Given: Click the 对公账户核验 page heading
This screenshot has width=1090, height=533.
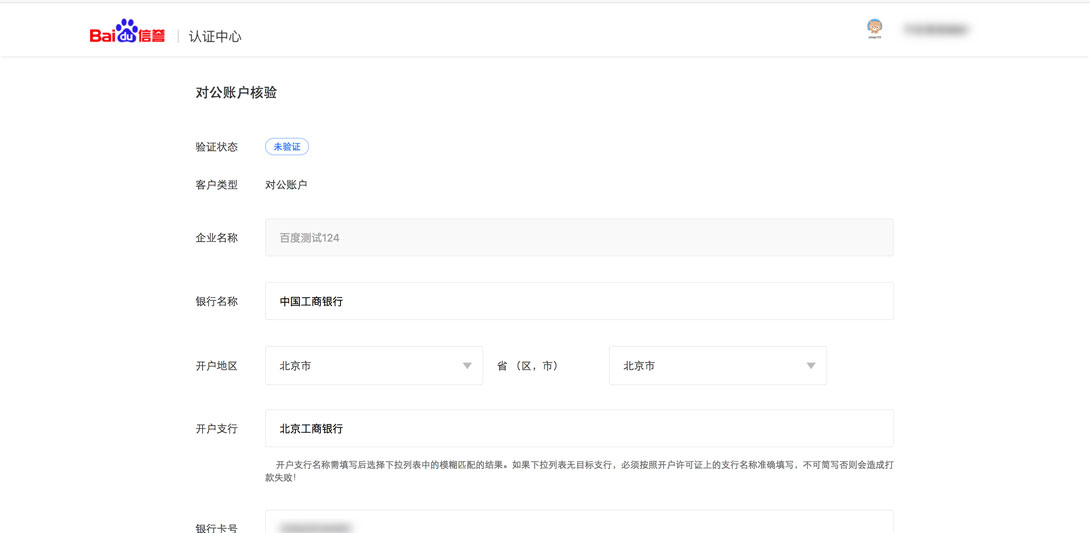Looking at the screenshot, I should point(236,93).
